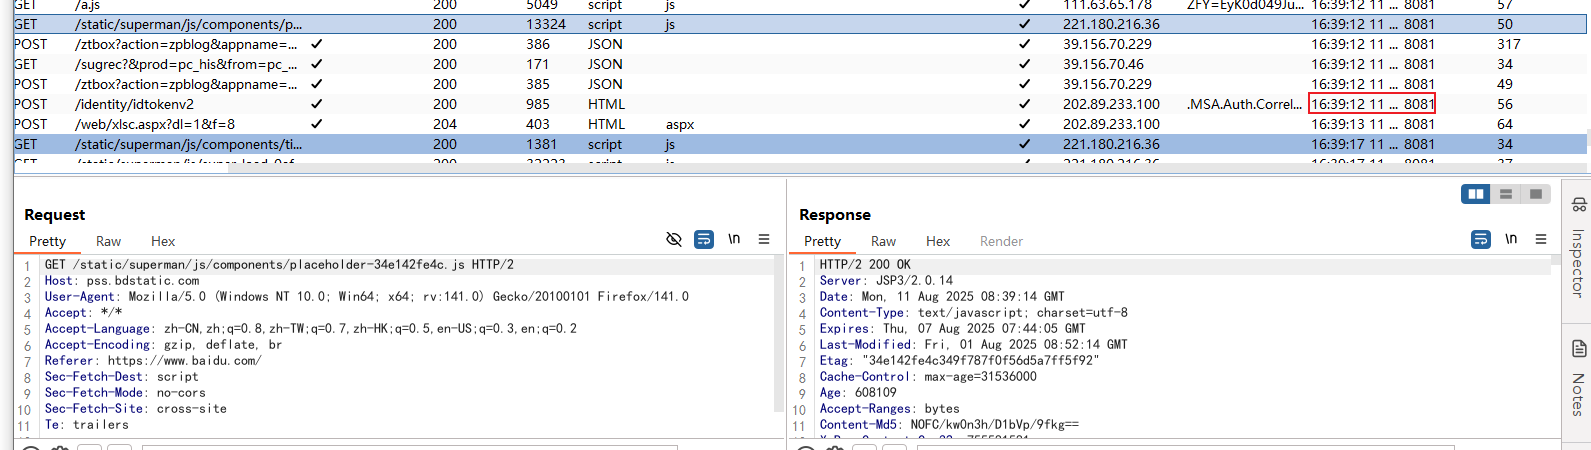The height and width of the screenshot is (450, 1591).
Task: Toggle word wrap in Request panel
Action: pyautogui.click(x=704, y=239)
